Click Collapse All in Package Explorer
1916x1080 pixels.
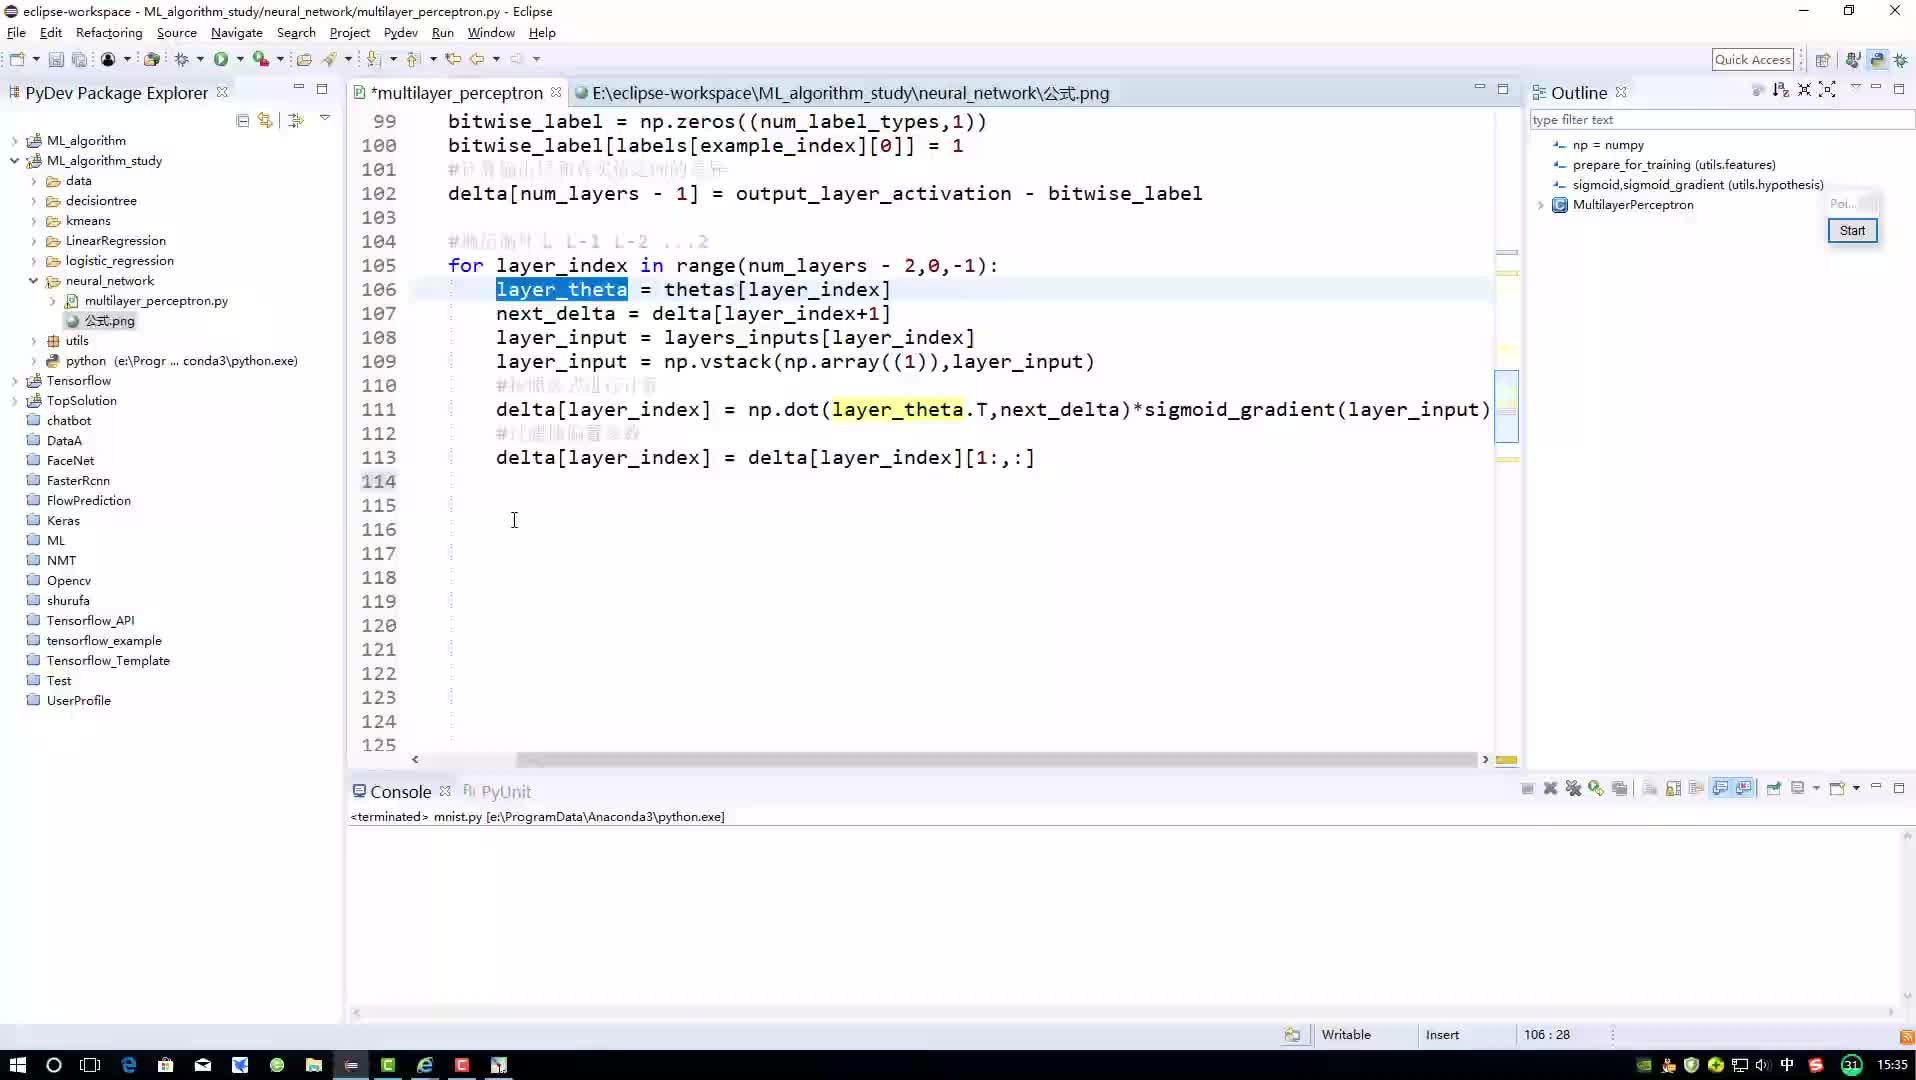point(242,120)
